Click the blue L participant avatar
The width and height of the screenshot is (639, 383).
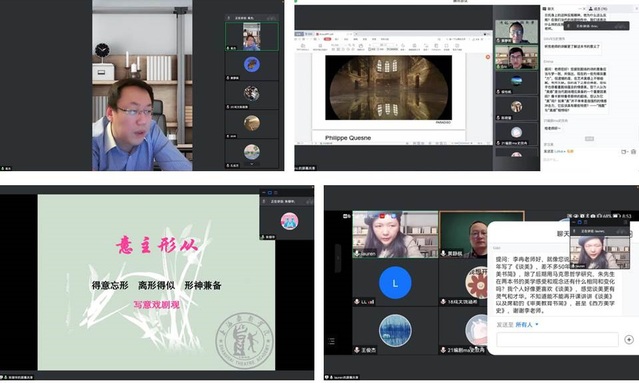[x=395, y=283]
